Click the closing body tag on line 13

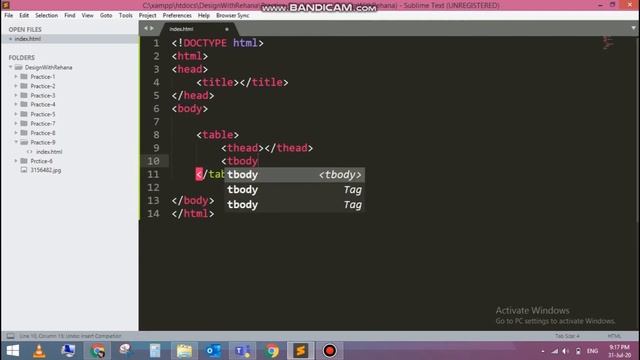pos(193,200)
